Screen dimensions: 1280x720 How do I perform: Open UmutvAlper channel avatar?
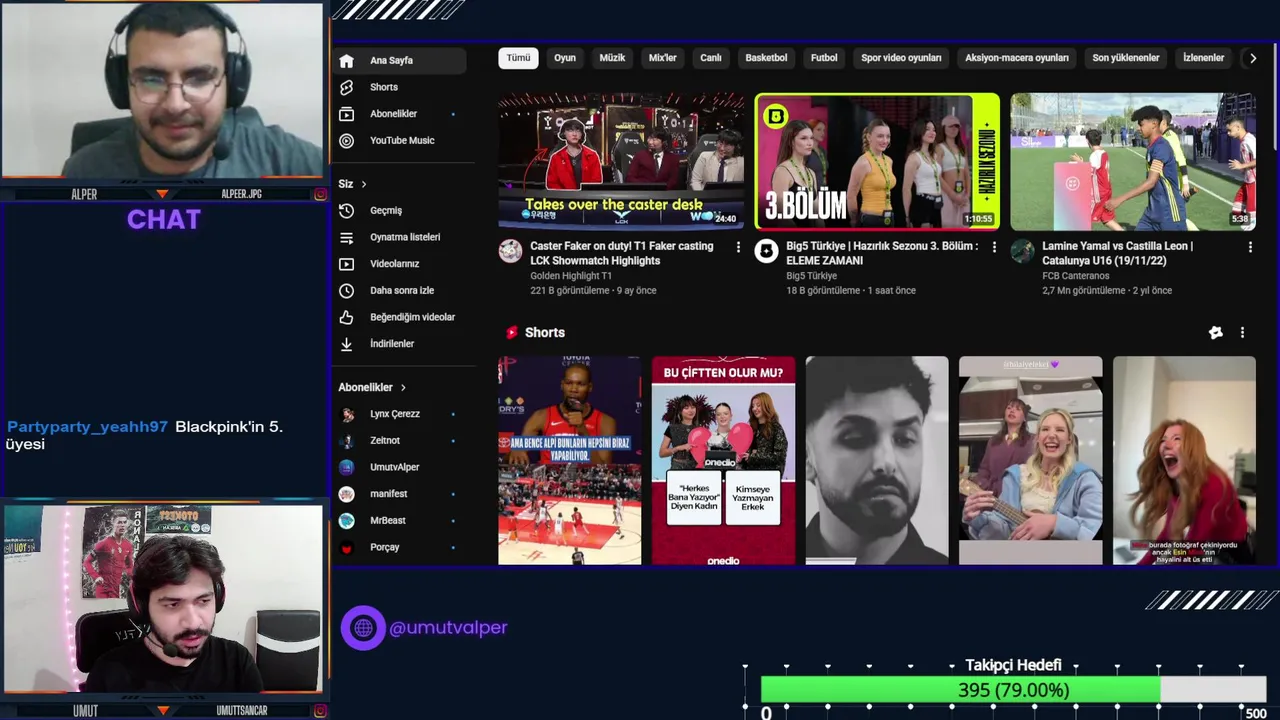coord(346,467)
